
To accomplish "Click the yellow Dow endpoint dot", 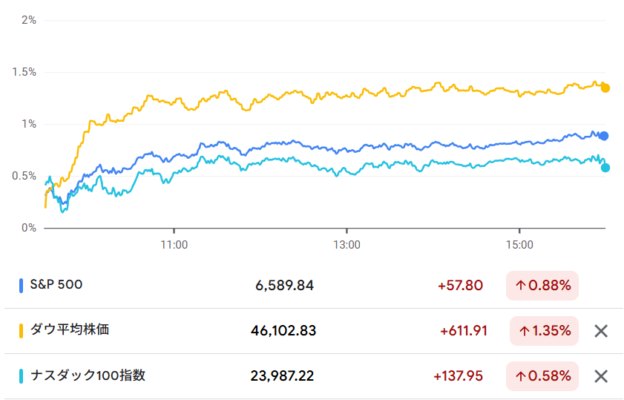I will 605,88.
